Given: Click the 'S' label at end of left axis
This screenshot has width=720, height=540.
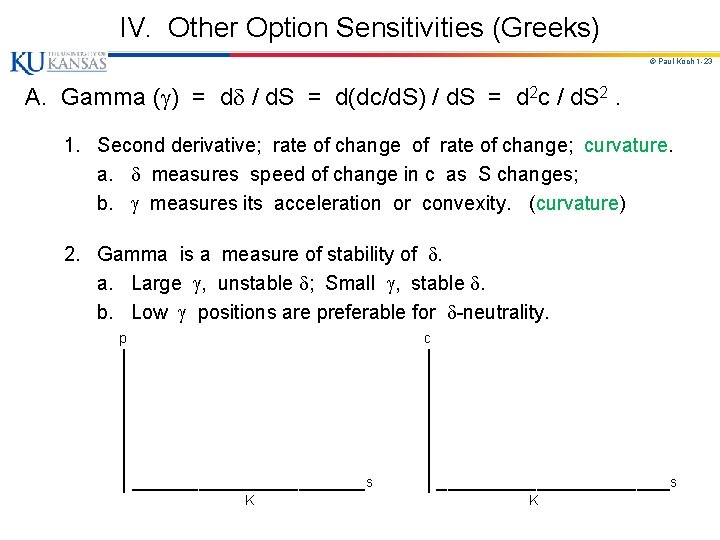Looking at the screenshot, I should (369, 484).
